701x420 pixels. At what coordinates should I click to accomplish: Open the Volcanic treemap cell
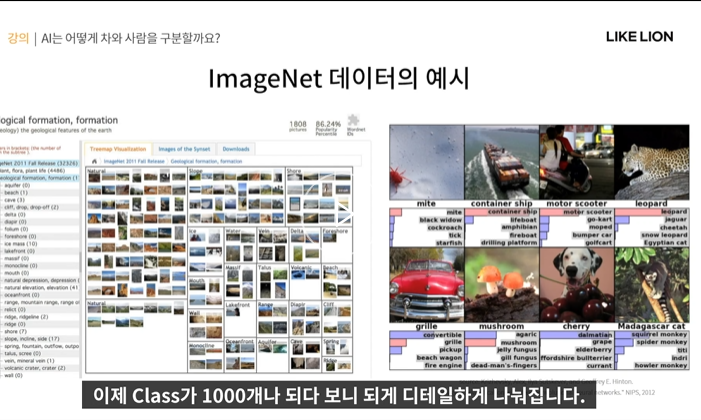coord(305,282)
